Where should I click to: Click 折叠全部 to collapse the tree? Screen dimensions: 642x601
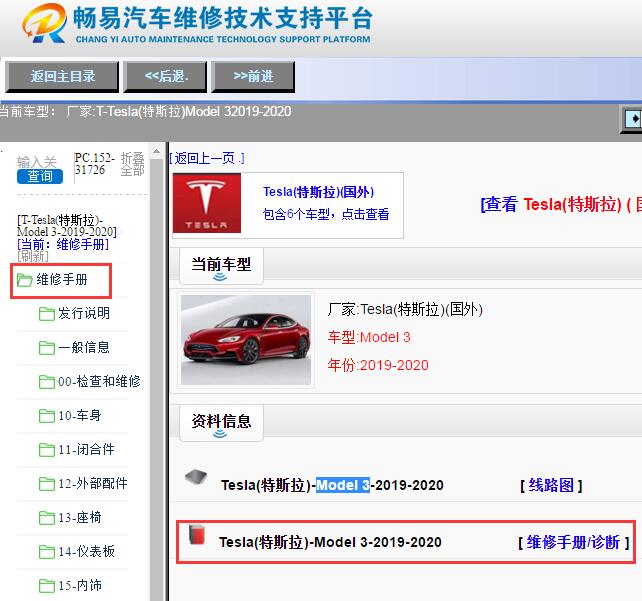132,164
